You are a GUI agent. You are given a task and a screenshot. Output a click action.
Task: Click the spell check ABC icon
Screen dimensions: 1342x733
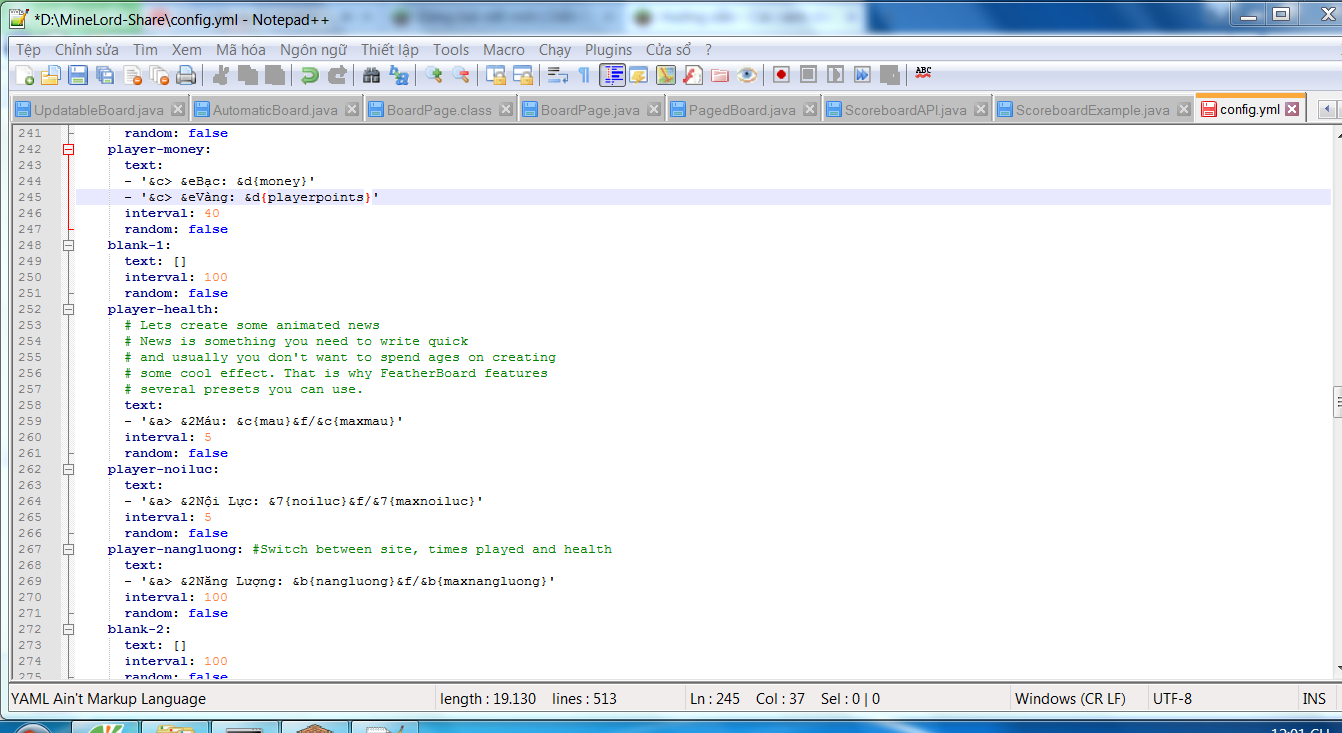(923, 73)
